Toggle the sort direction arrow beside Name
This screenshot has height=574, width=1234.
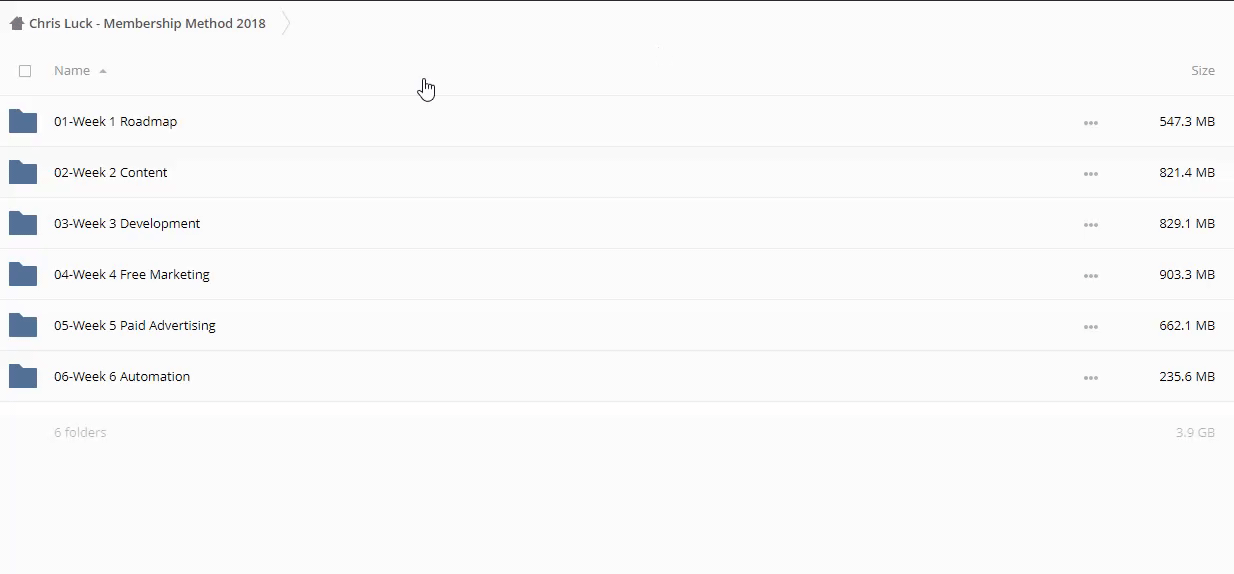click(x=103, y=72)
